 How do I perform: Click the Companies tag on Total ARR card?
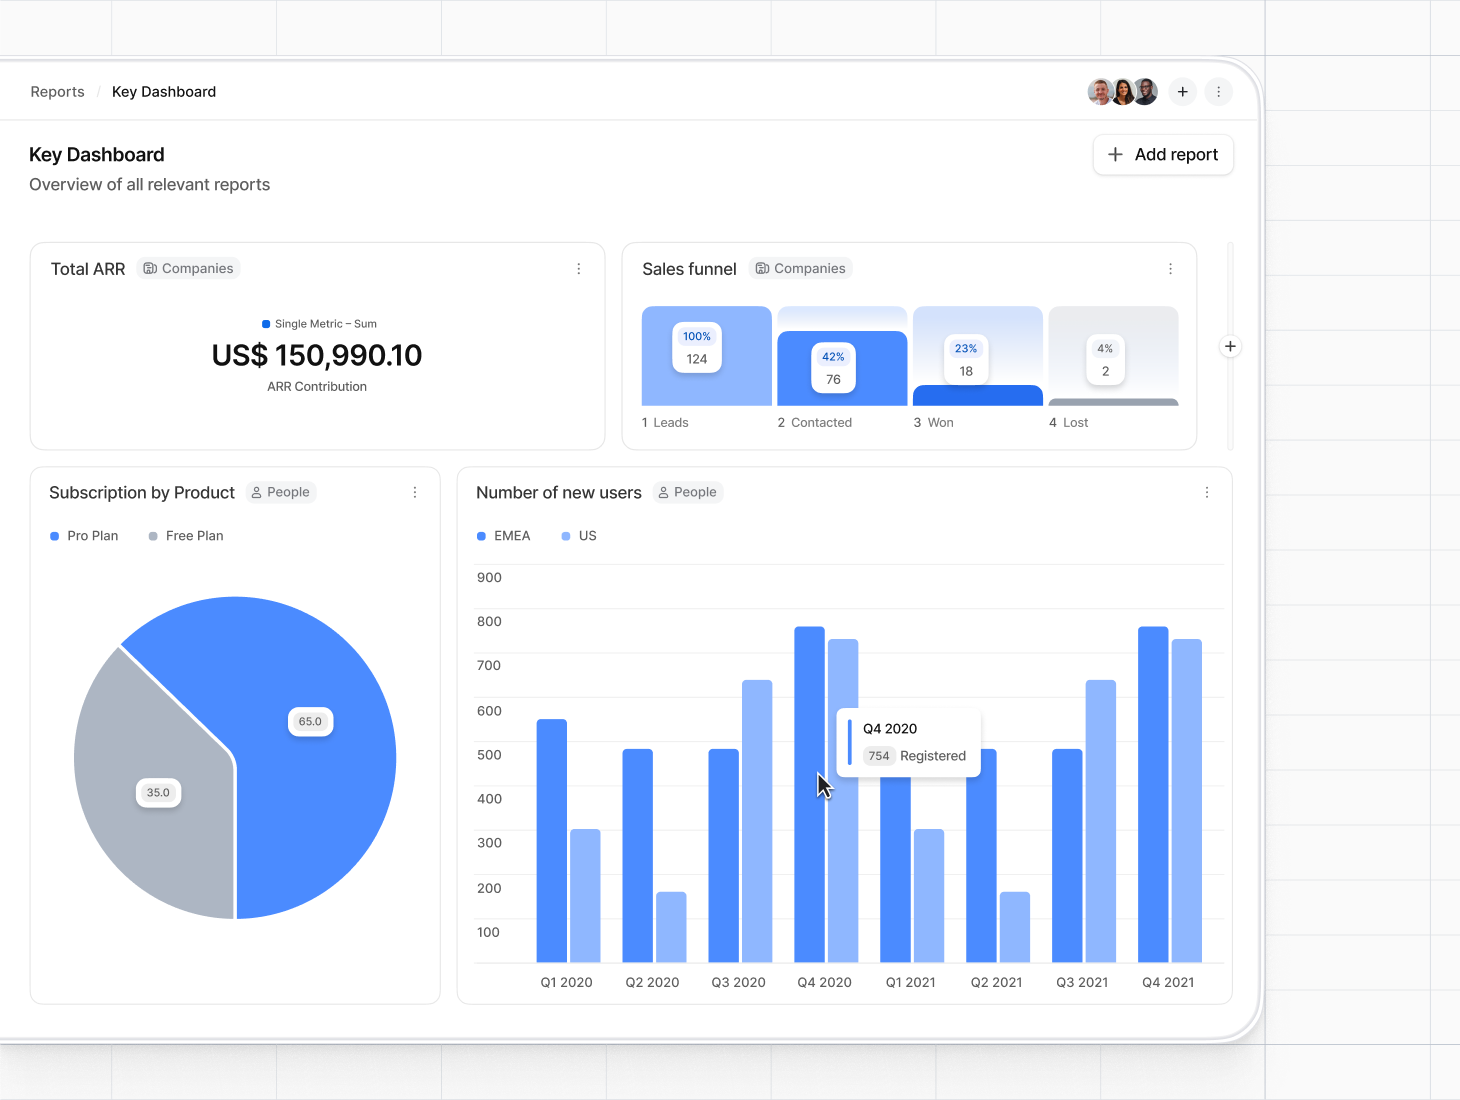coord(188,268)
